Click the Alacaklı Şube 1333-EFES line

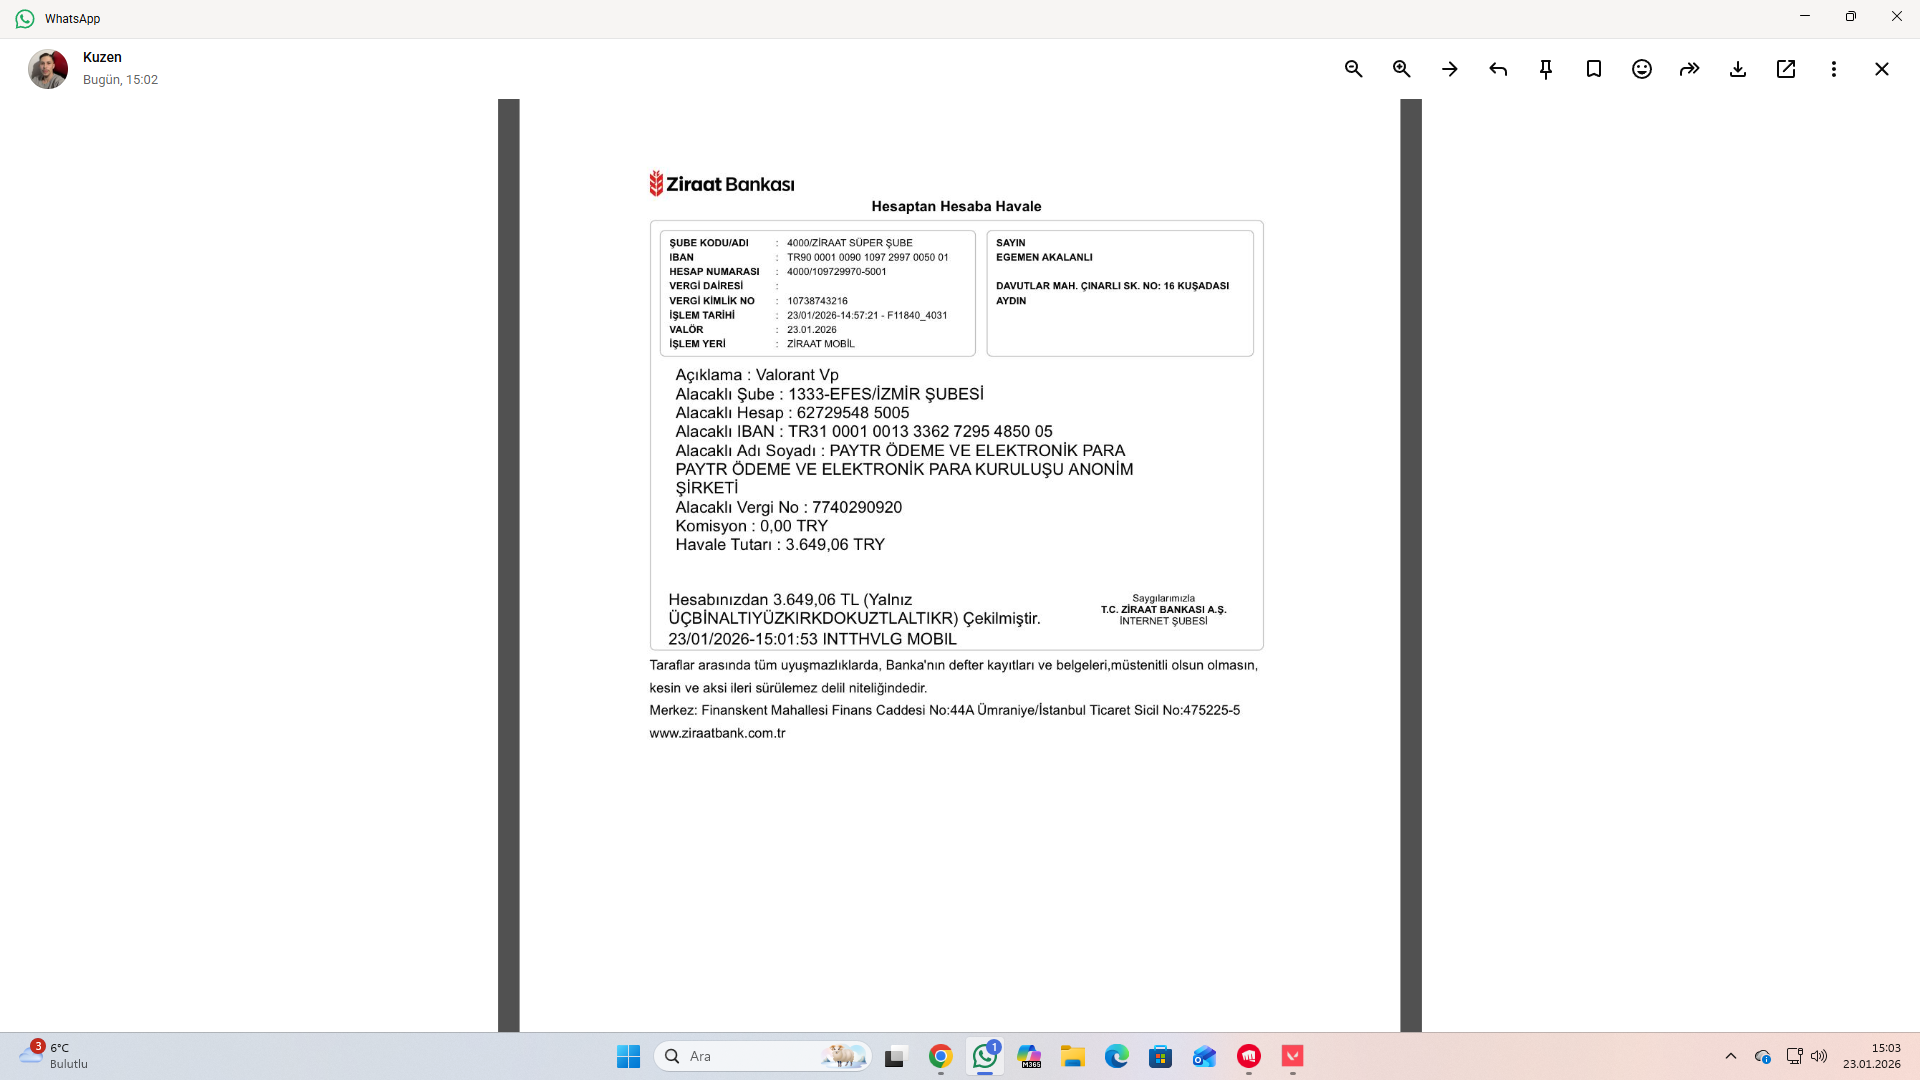point(829,394)
